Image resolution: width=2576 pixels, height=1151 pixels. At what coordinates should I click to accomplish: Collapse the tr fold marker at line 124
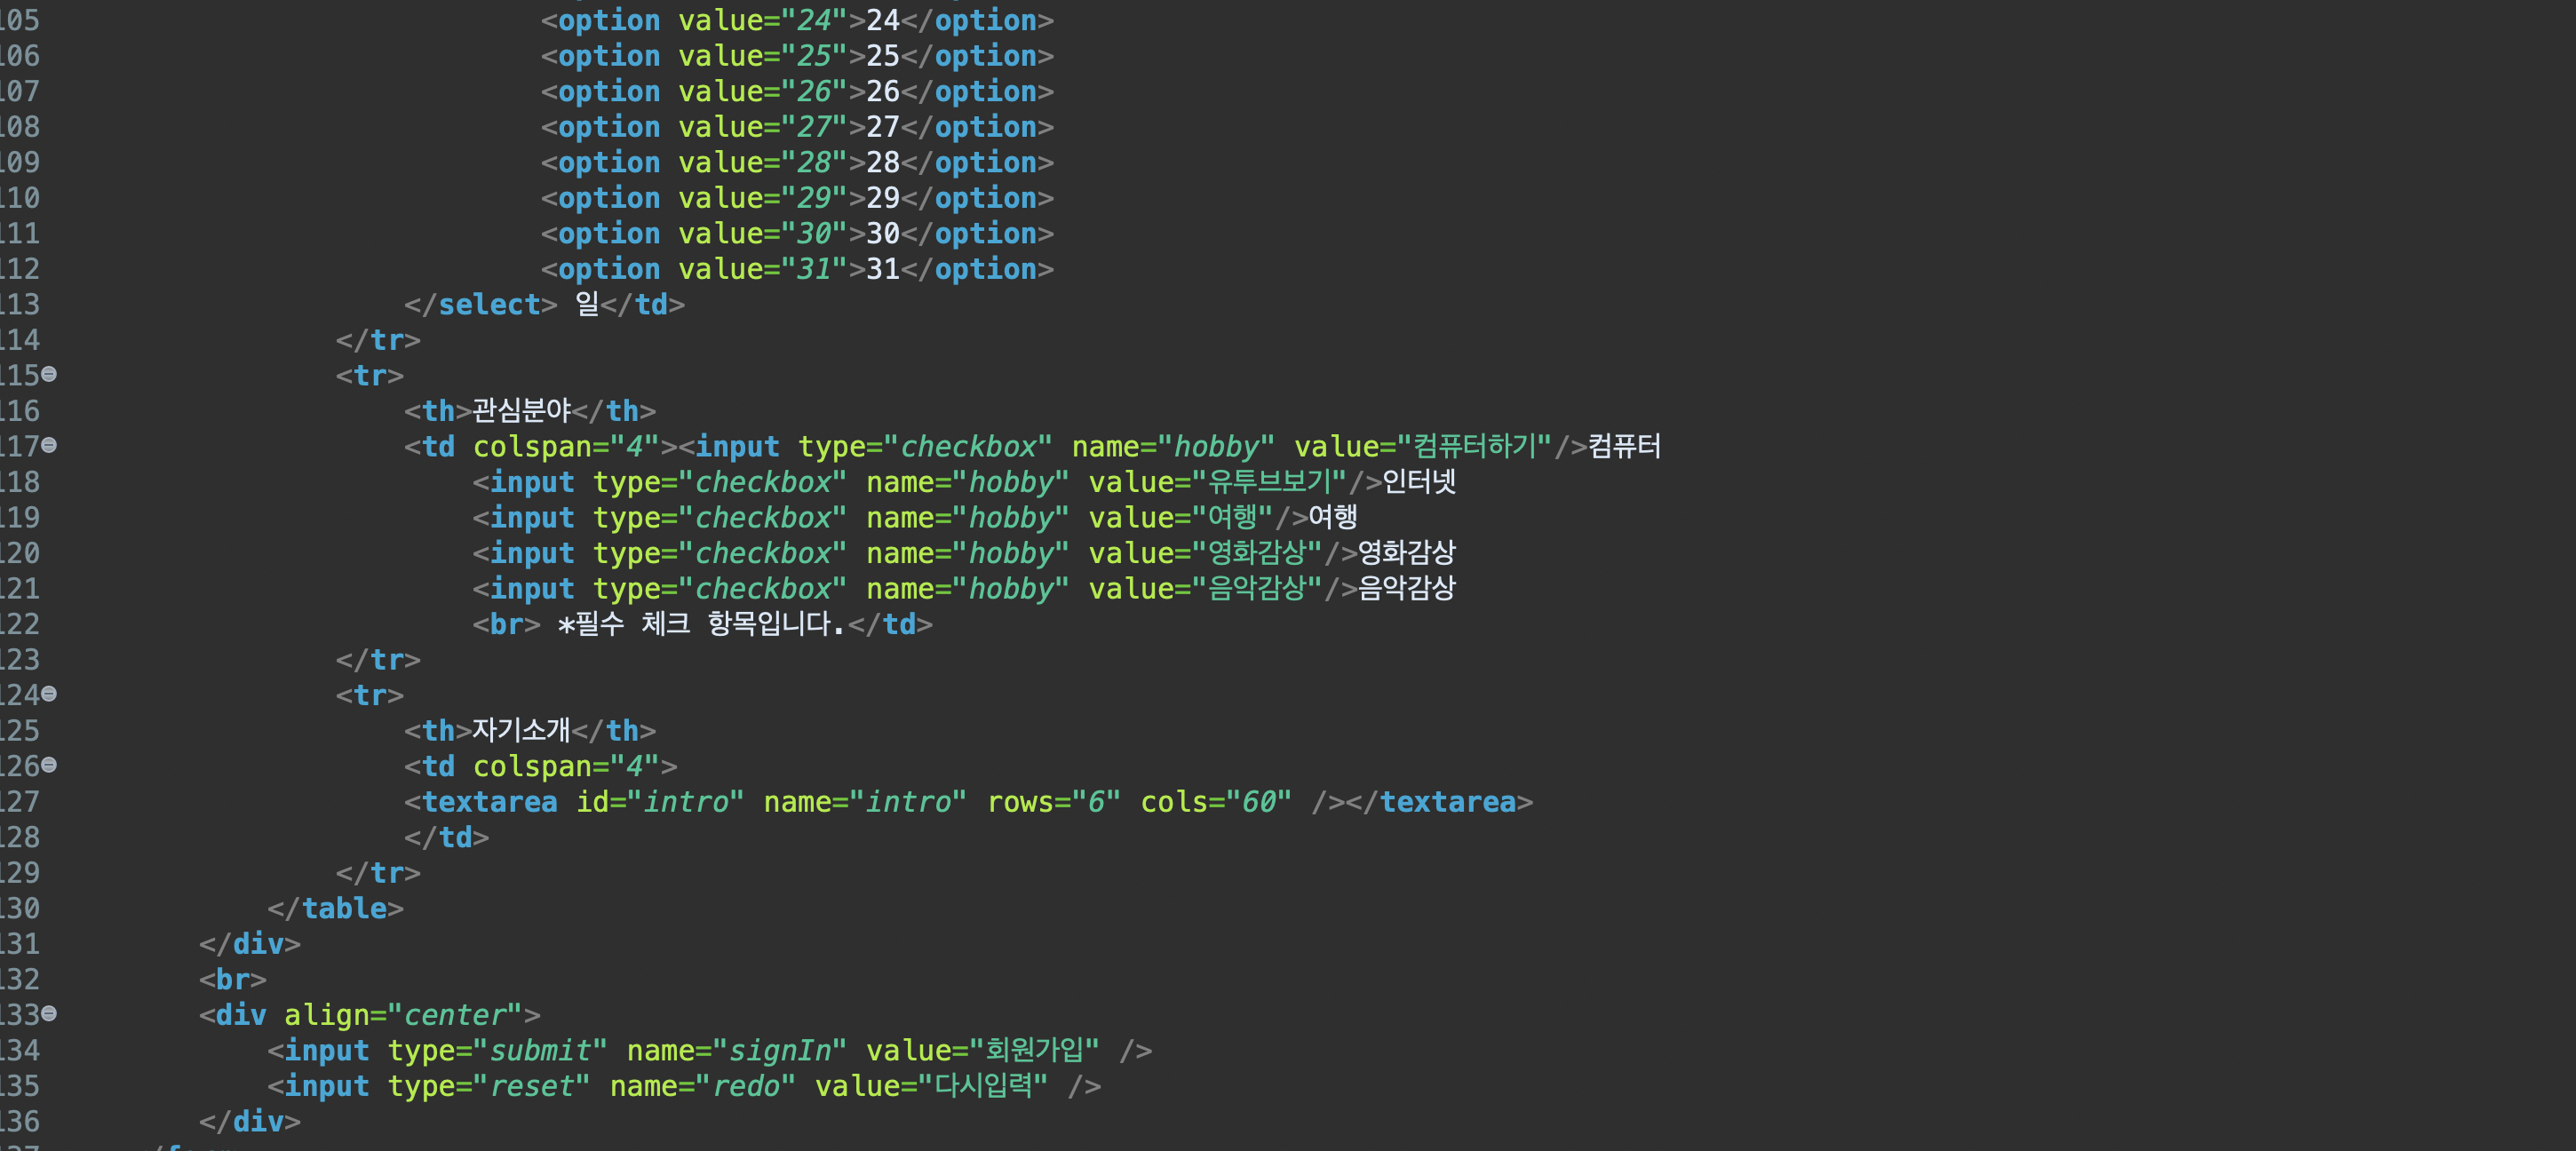pos(49,693)
